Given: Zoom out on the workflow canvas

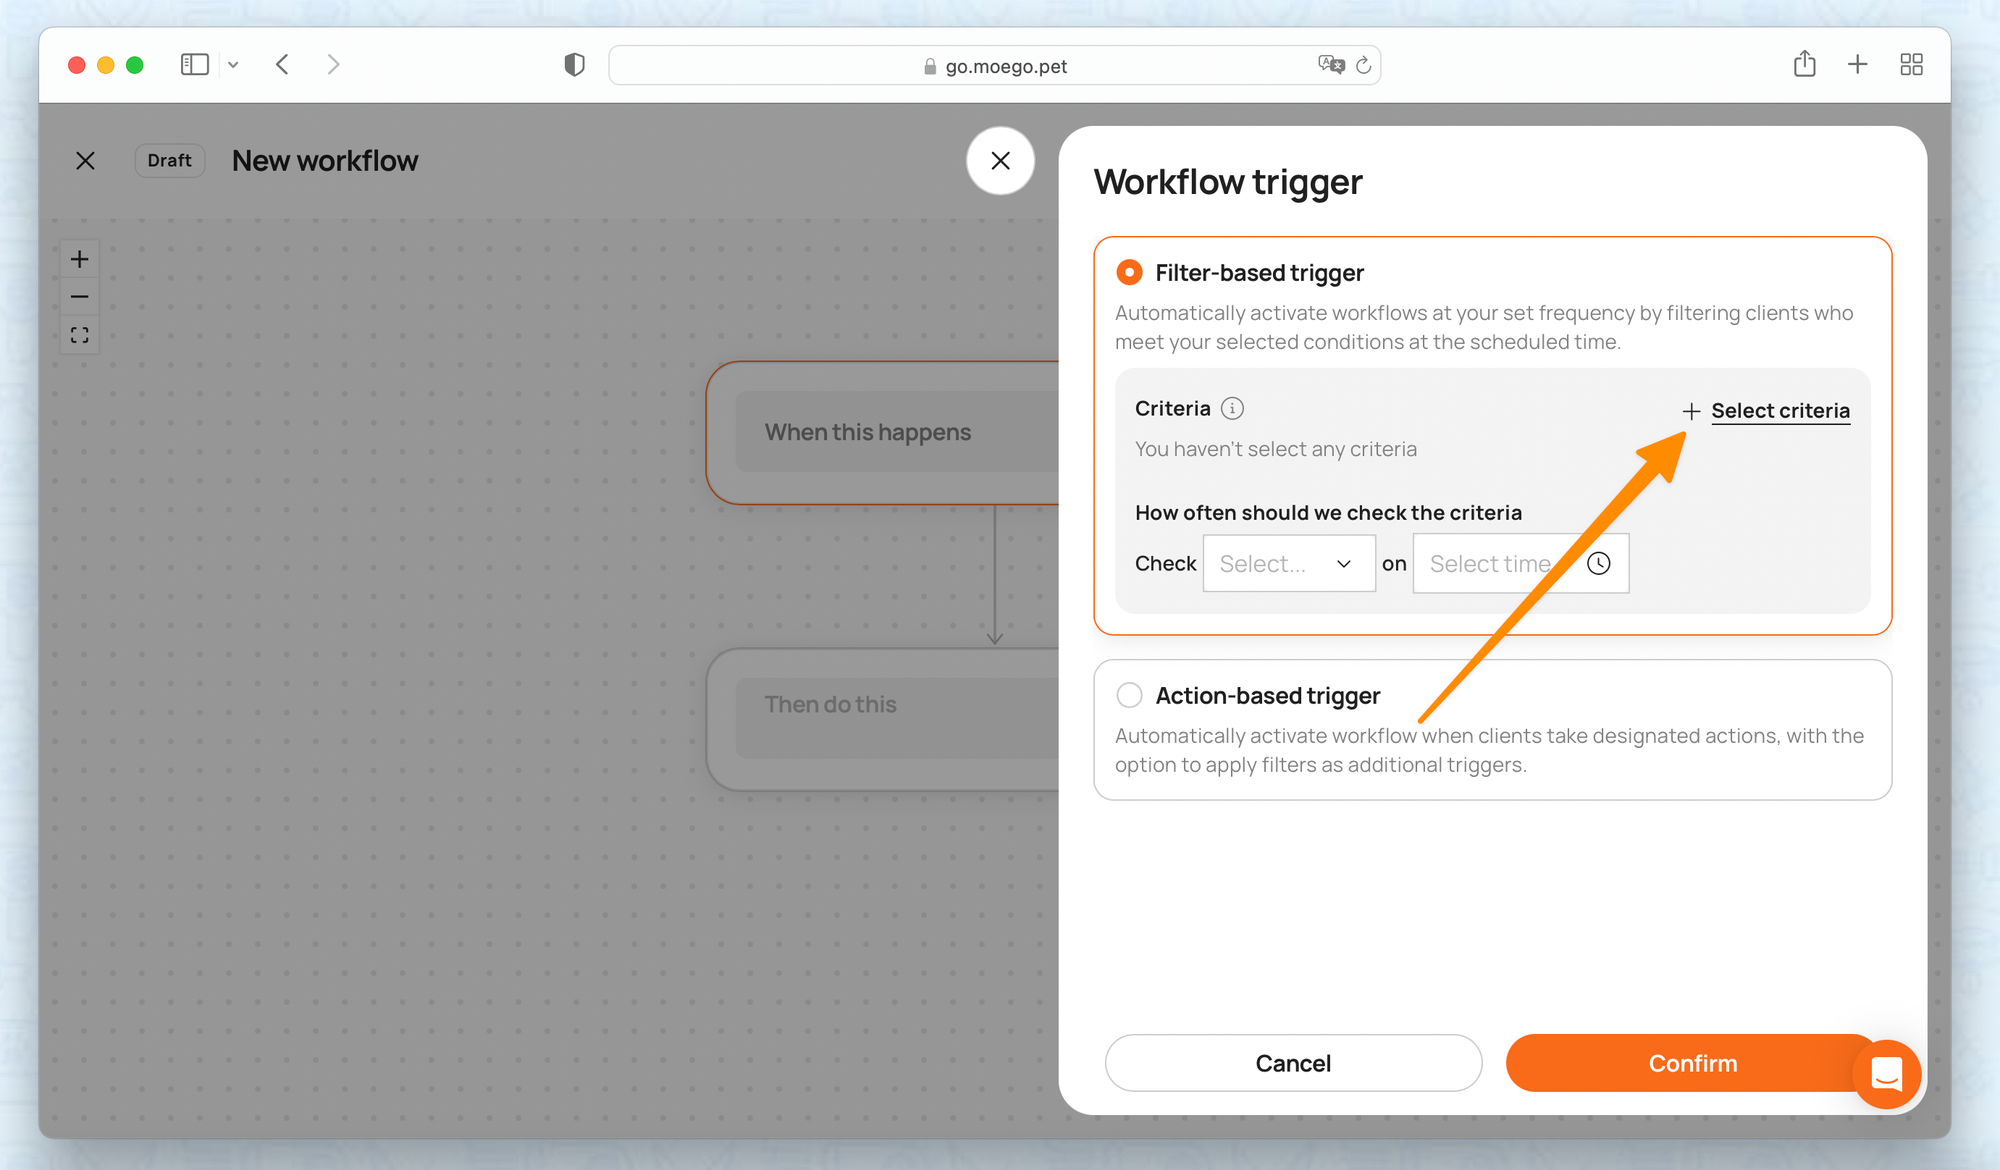Looking at the screenshot, I should point(80,297).
